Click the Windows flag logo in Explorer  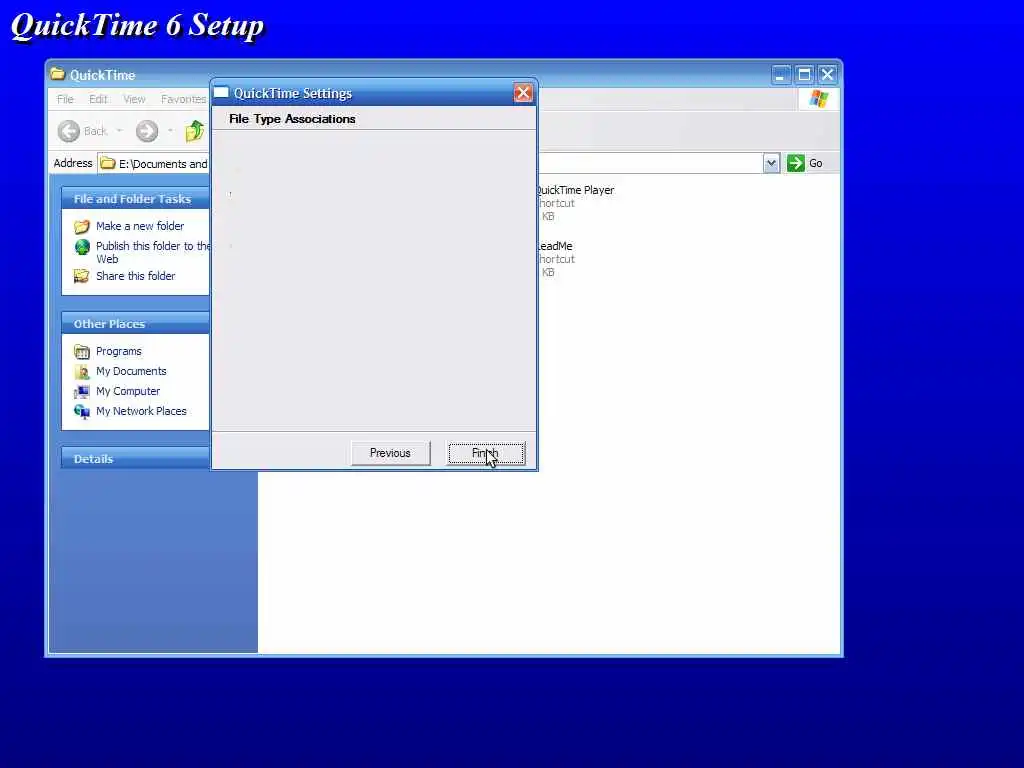click(818, 99)
